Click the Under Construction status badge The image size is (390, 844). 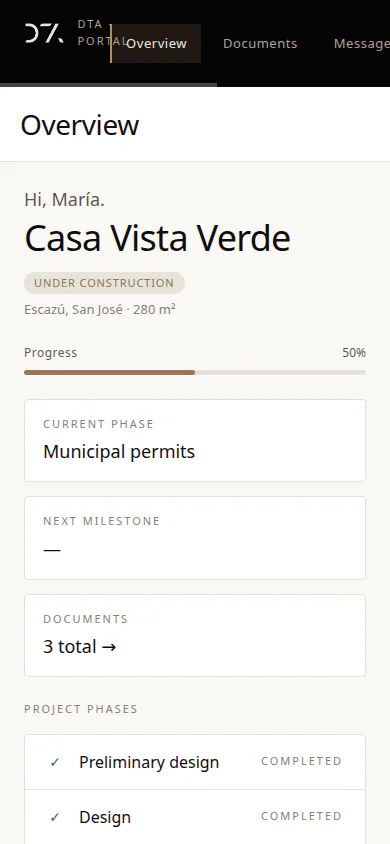pos(104,283)
